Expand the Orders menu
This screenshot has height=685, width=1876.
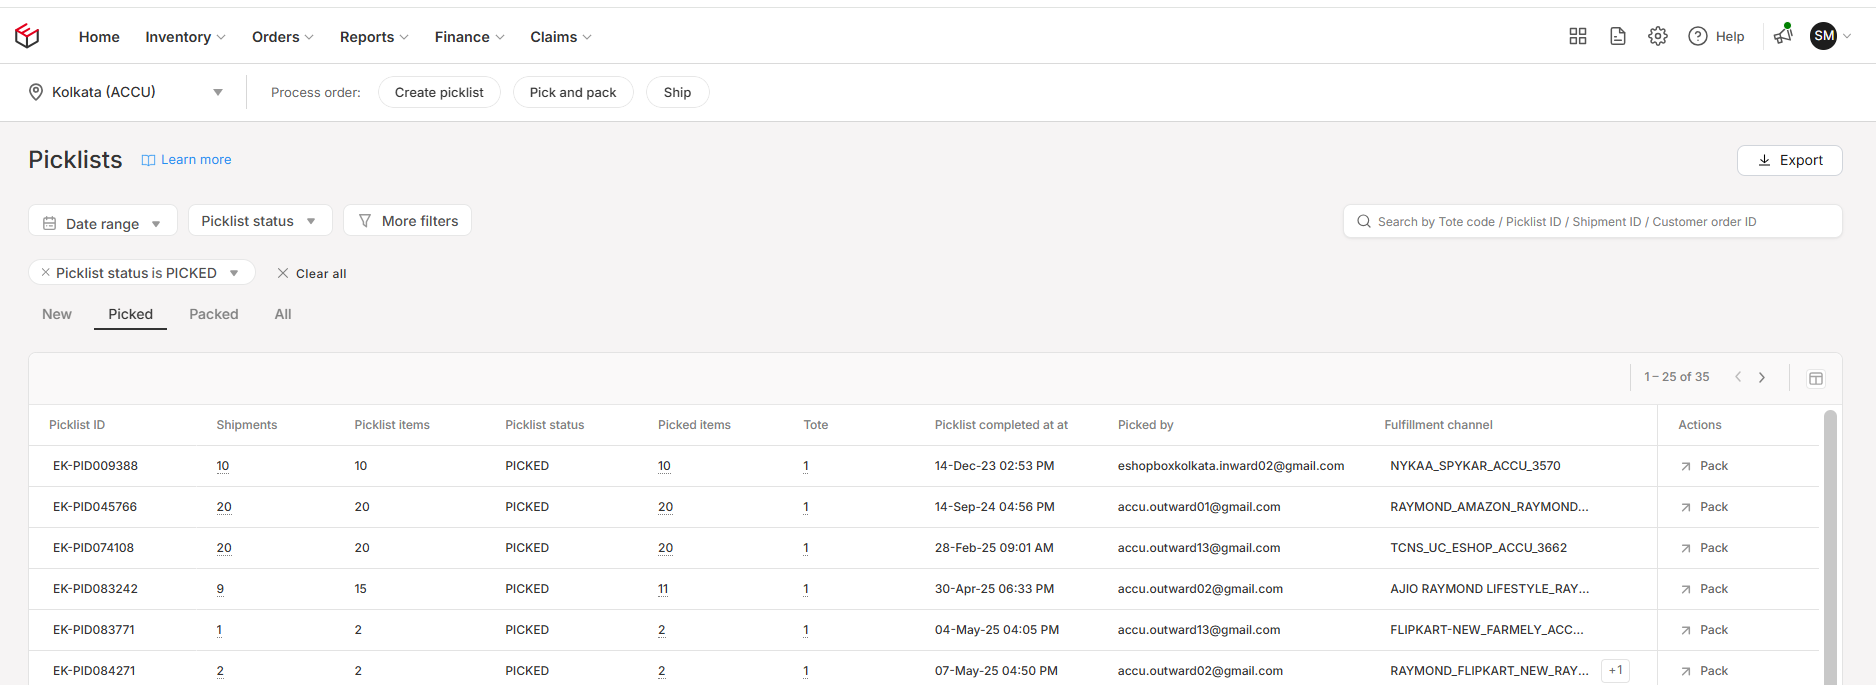click(283, 37)
